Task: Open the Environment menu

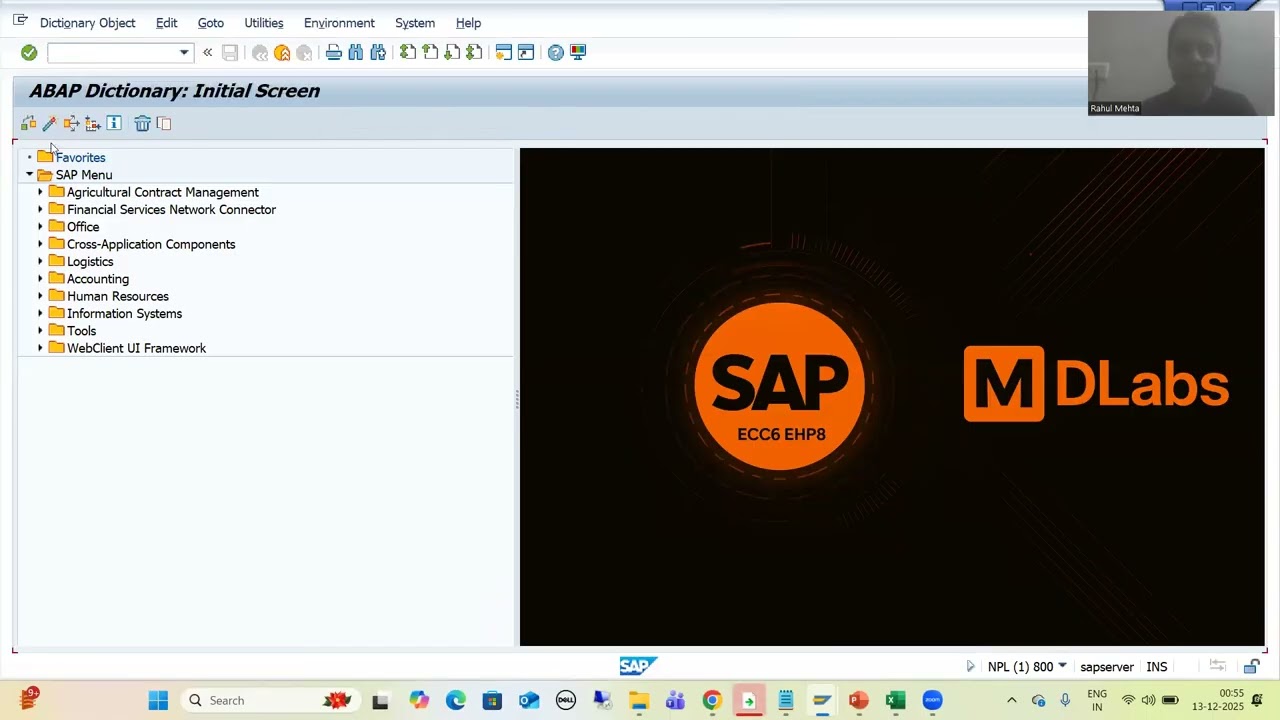Action: pos(340,23)
